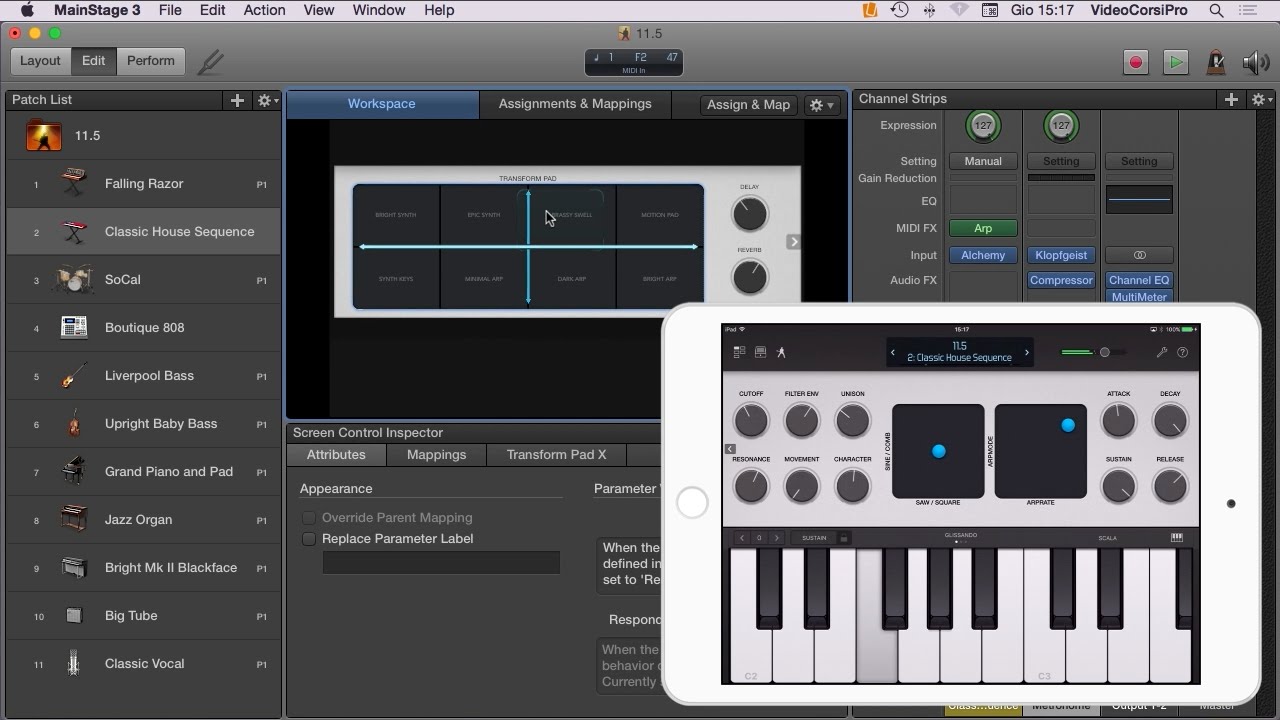Open the Workspace gear dropdown menu
Image resolution: width=1280 pixels, height=720 pixels.
point(821,104)
